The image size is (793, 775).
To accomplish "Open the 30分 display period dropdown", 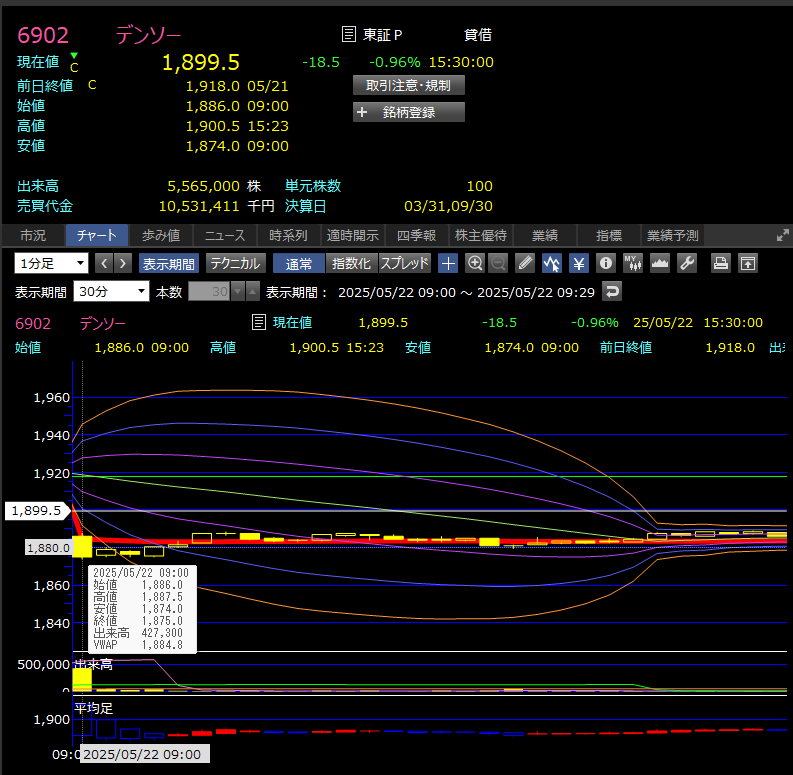I will pyautogui.click(x=111, y=291).
